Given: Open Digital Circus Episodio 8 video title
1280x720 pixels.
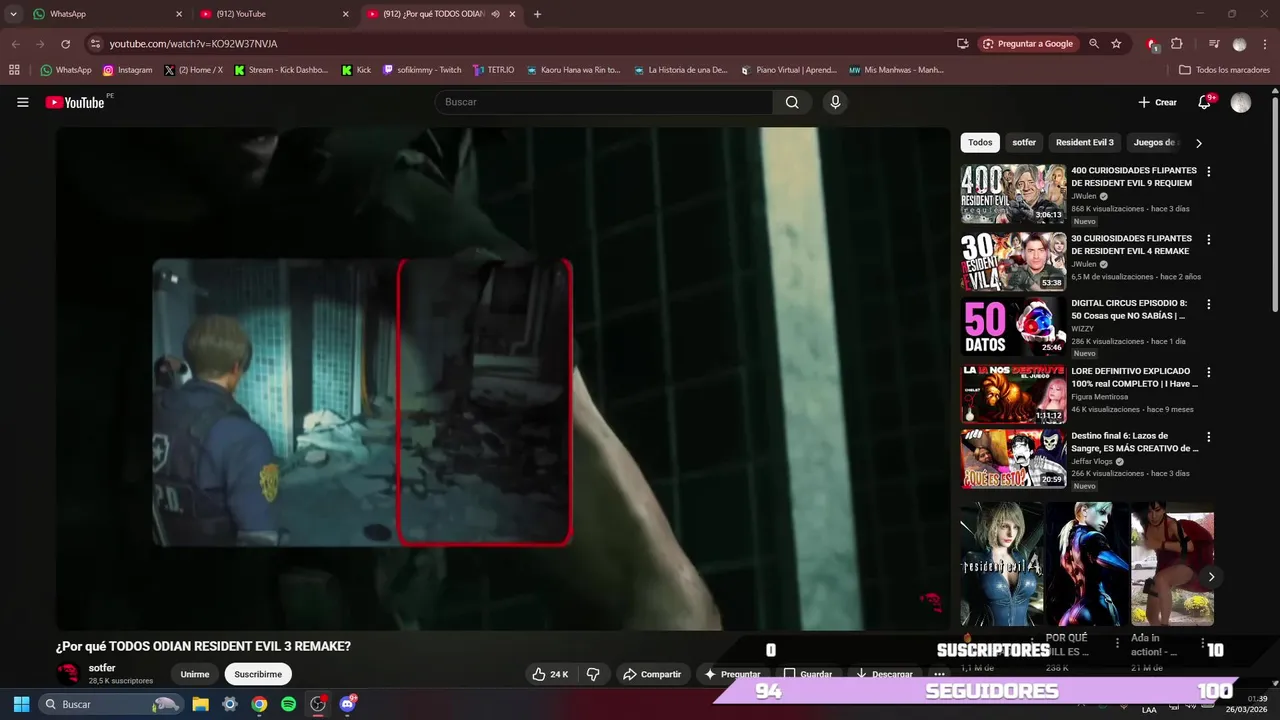Looking at the screenshot, I should click(x=1129, y=309).
